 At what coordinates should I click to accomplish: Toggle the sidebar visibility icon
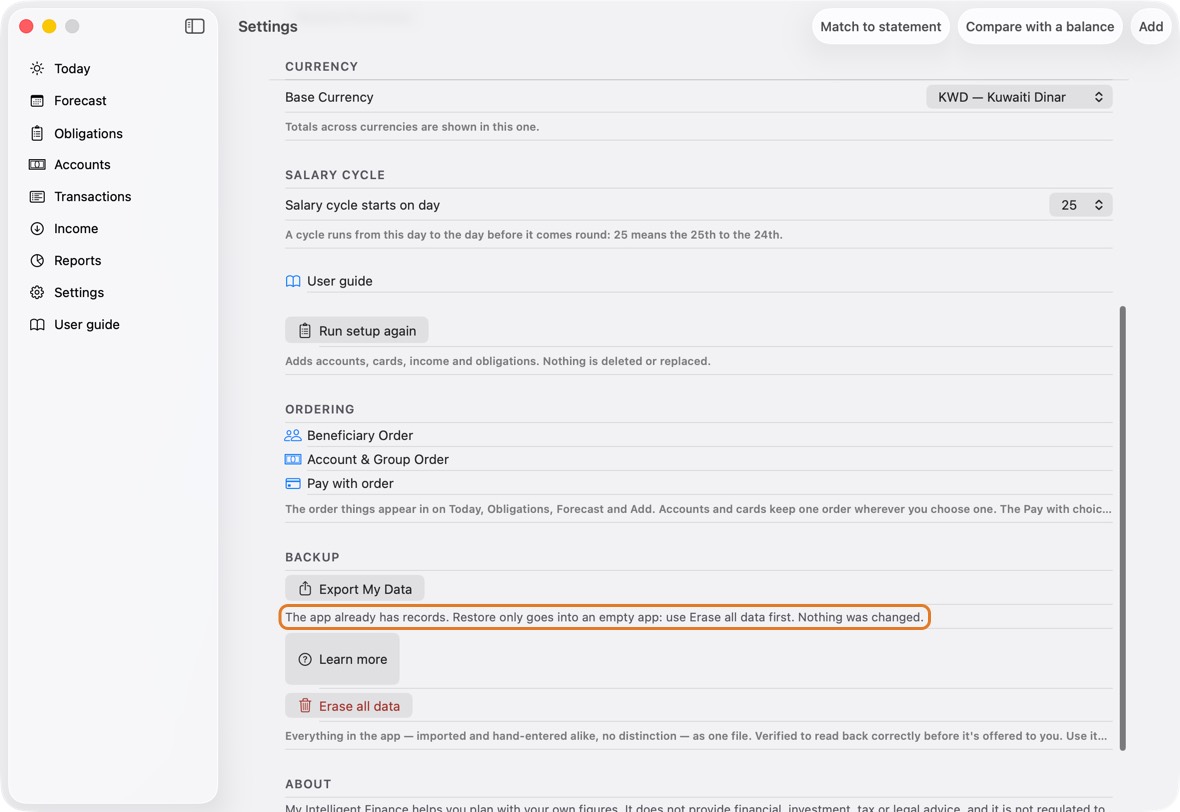pyautogui.click(x=194, y=26)
